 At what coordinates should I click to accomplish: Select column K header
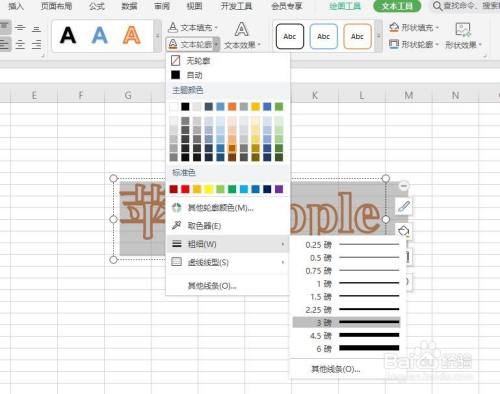coord(315,96)
